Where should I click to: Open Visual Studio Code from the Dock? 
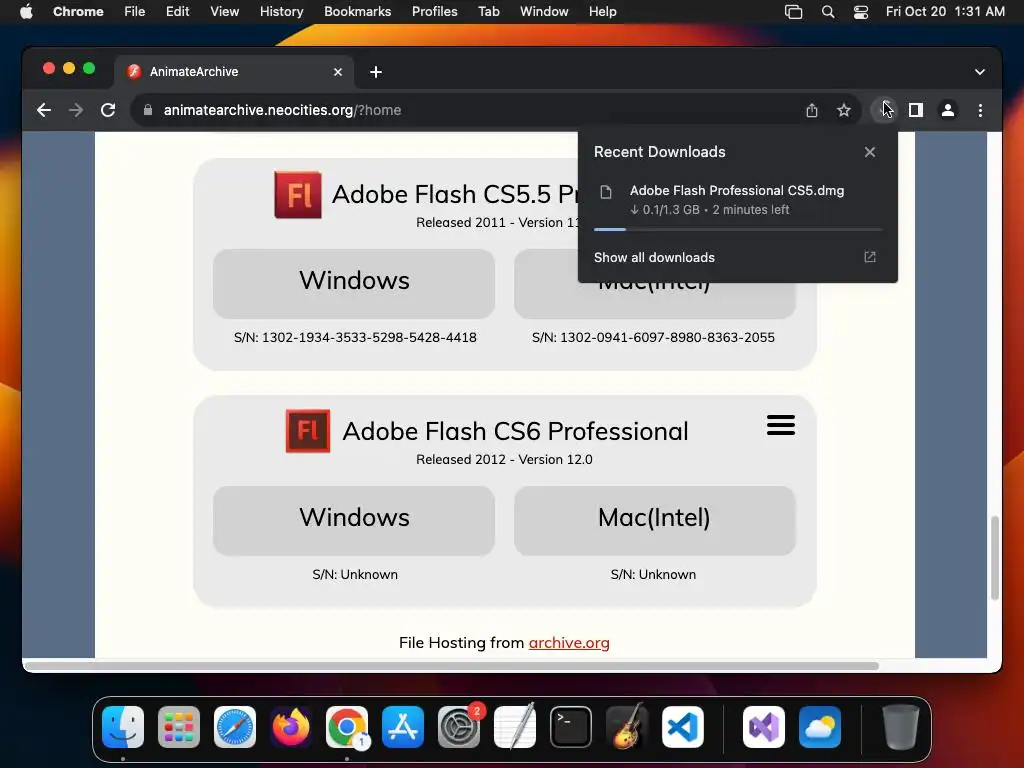(x=682, y=727)
